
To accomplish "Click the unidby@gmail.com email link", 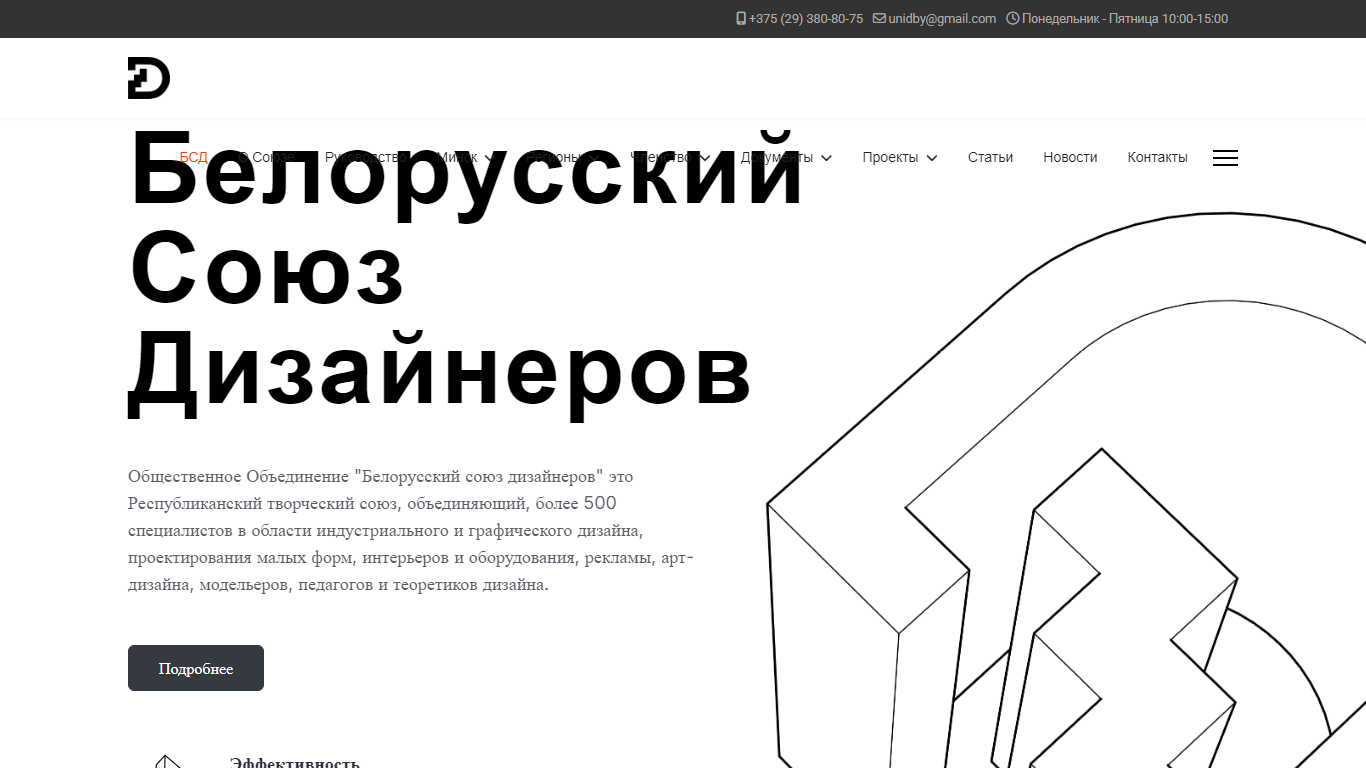I will [x=942, y=18].
